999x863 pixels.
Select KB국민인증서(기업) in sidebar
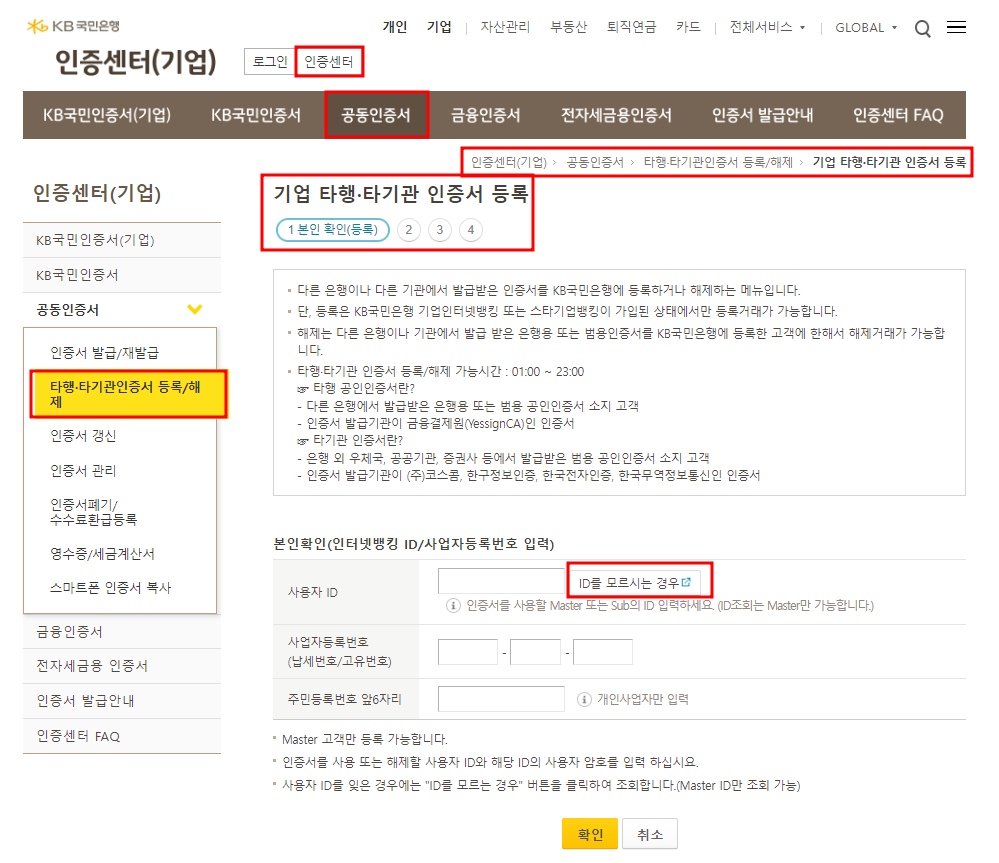pyautogui.click(x=122, y=240)
